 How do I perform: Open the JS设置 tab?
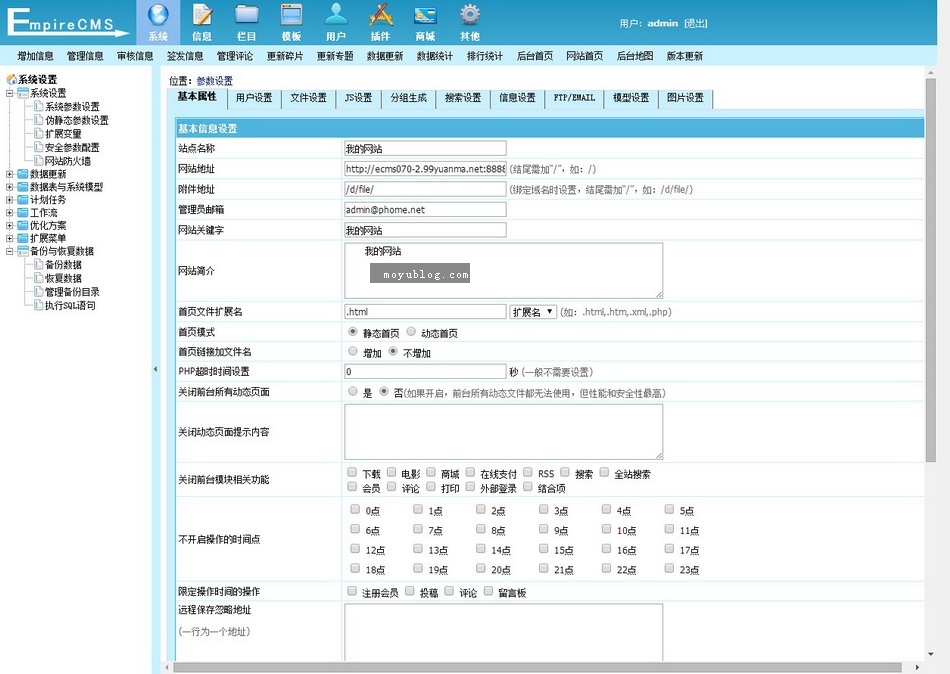[x=359, y=98]
